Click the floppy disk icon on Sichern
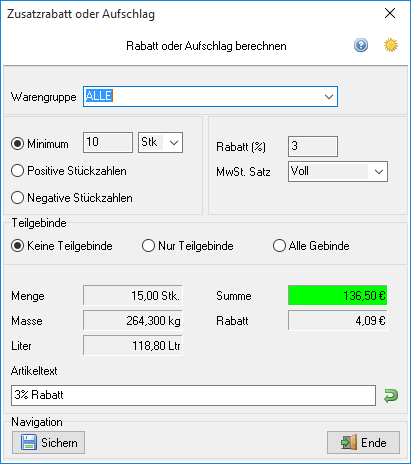Image resolution: width=411 pixels, height=464 pixels. (29, 443)
